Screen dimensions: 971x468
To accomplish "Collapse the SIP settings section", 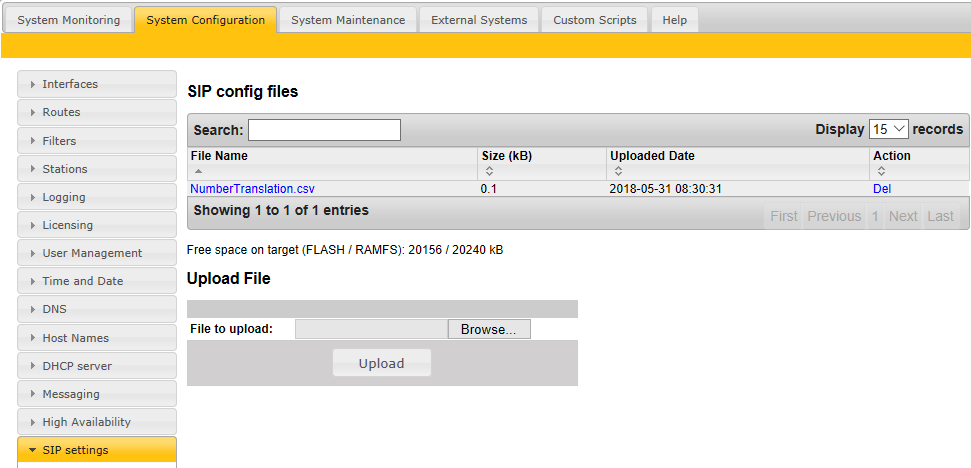I will pos(97,450).
